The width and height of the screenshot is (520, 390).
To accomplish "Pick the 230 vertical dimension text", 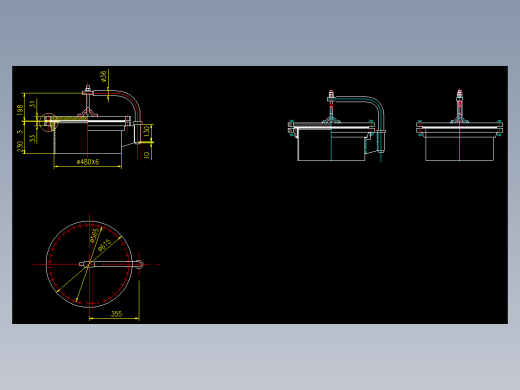I will (20, 147).
